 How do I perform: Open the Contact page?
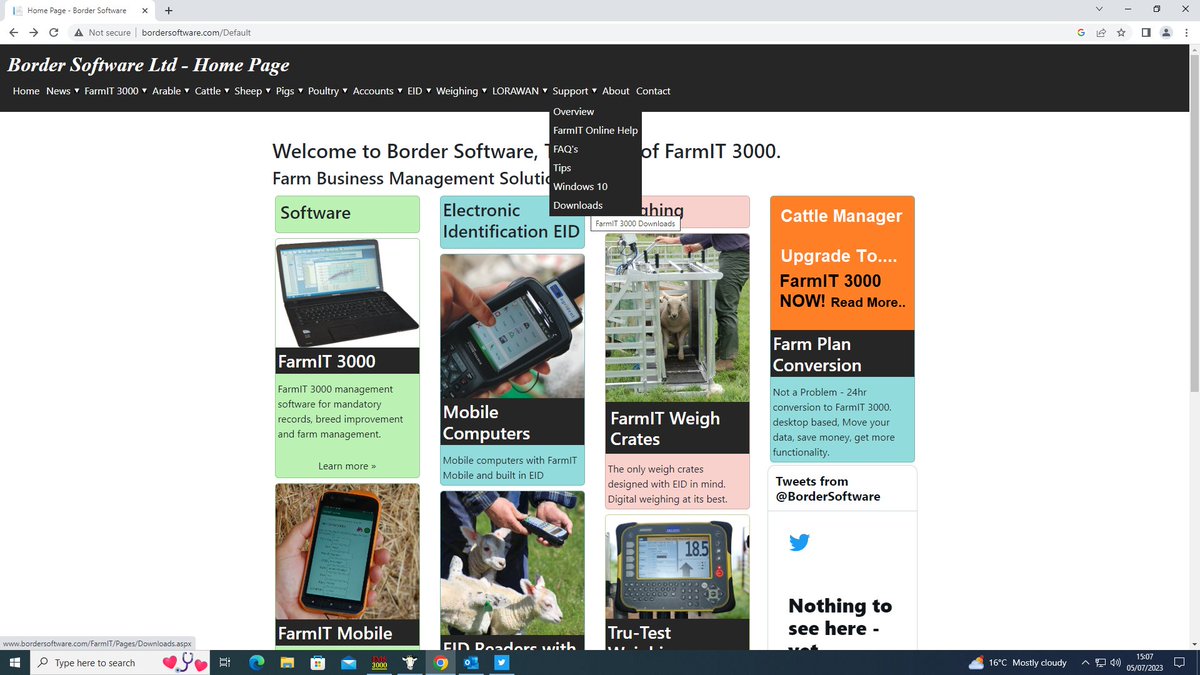[x=653, y=91]
